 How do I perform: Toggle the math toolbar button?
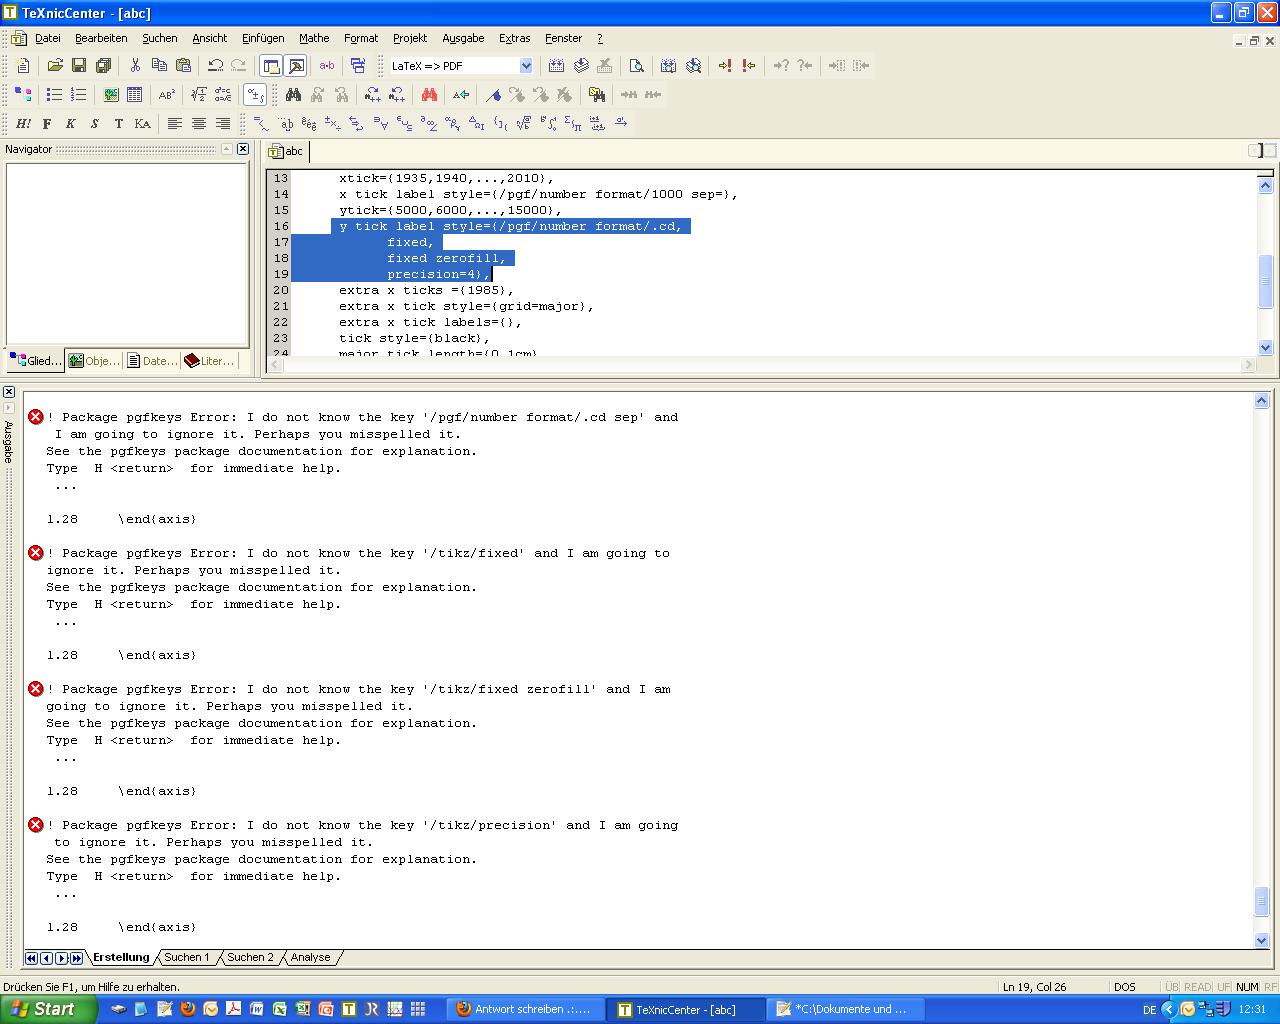pos(255,95)
